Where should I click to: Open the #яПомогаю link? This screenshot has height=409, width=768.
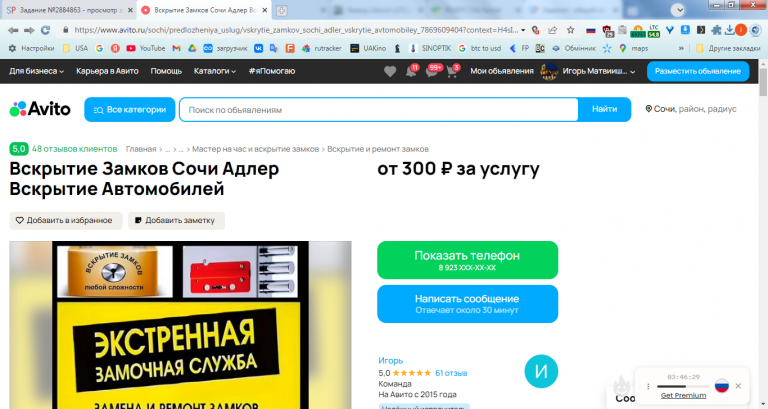tap(271, 71)
